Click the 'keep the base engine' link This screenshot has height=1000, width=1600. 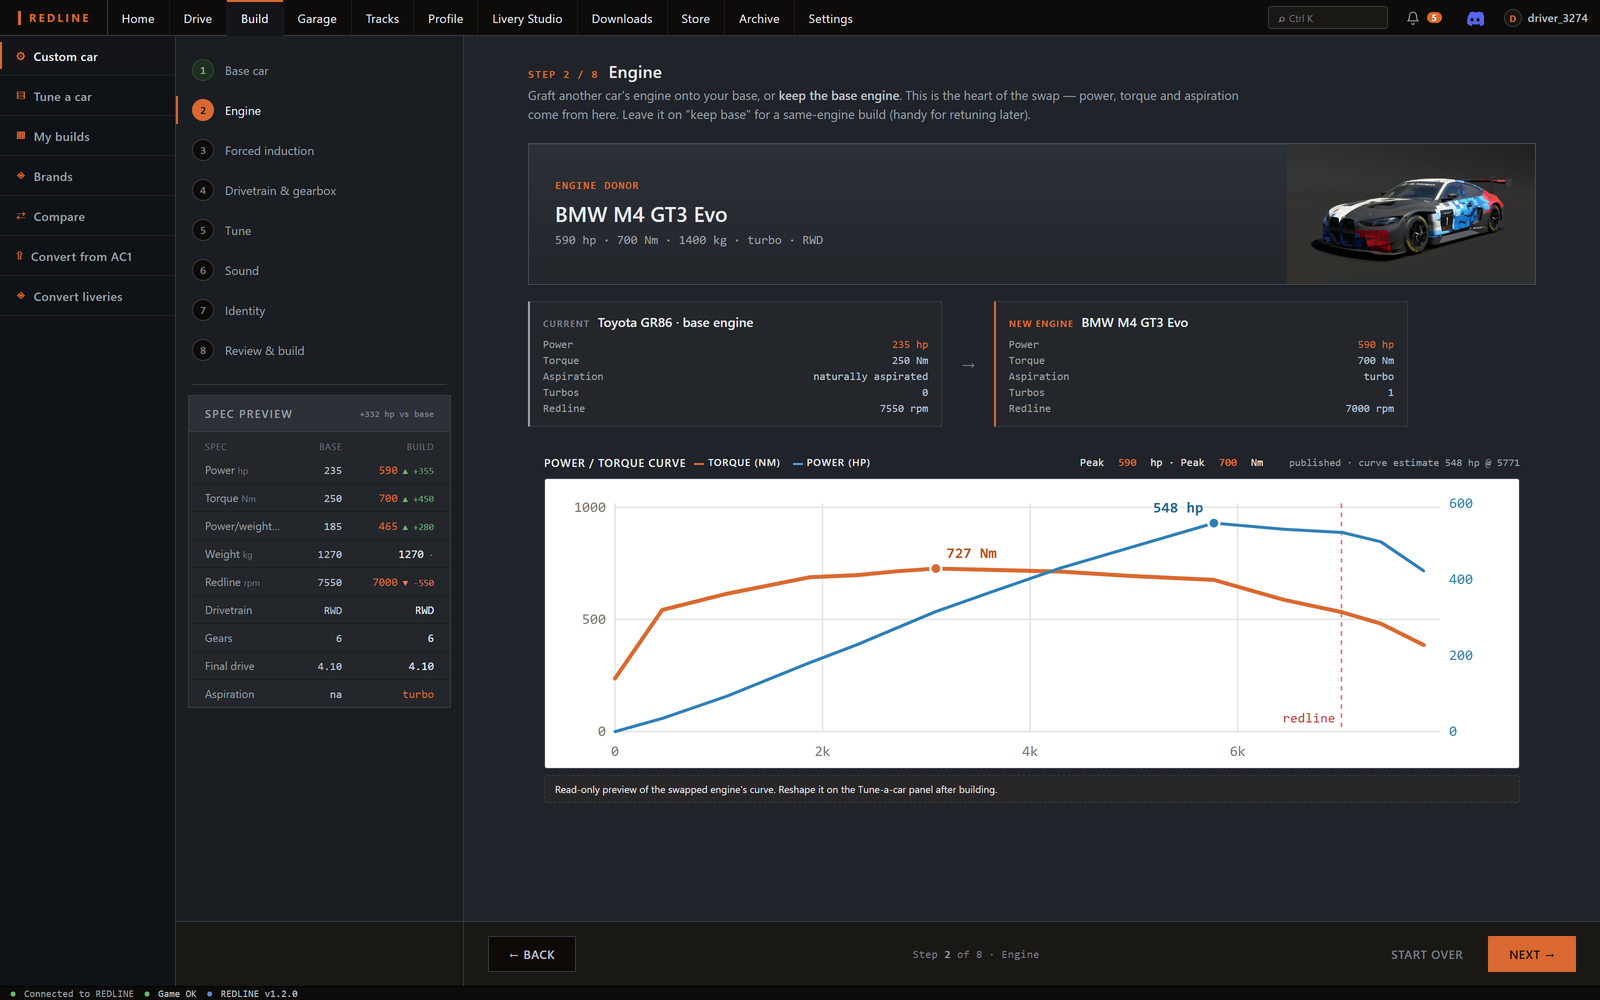[x=839, y=96]
